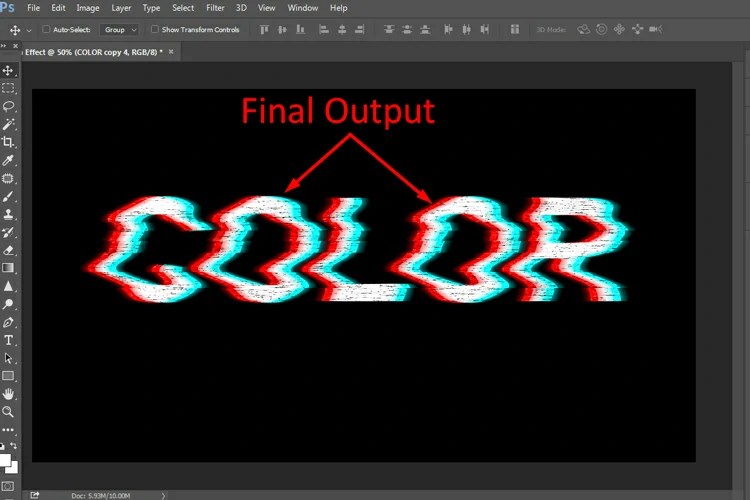Viewport: 750px width, 500px height.
Task: Click Distribute Top Edges button
Action: click(x=389, y=30)
